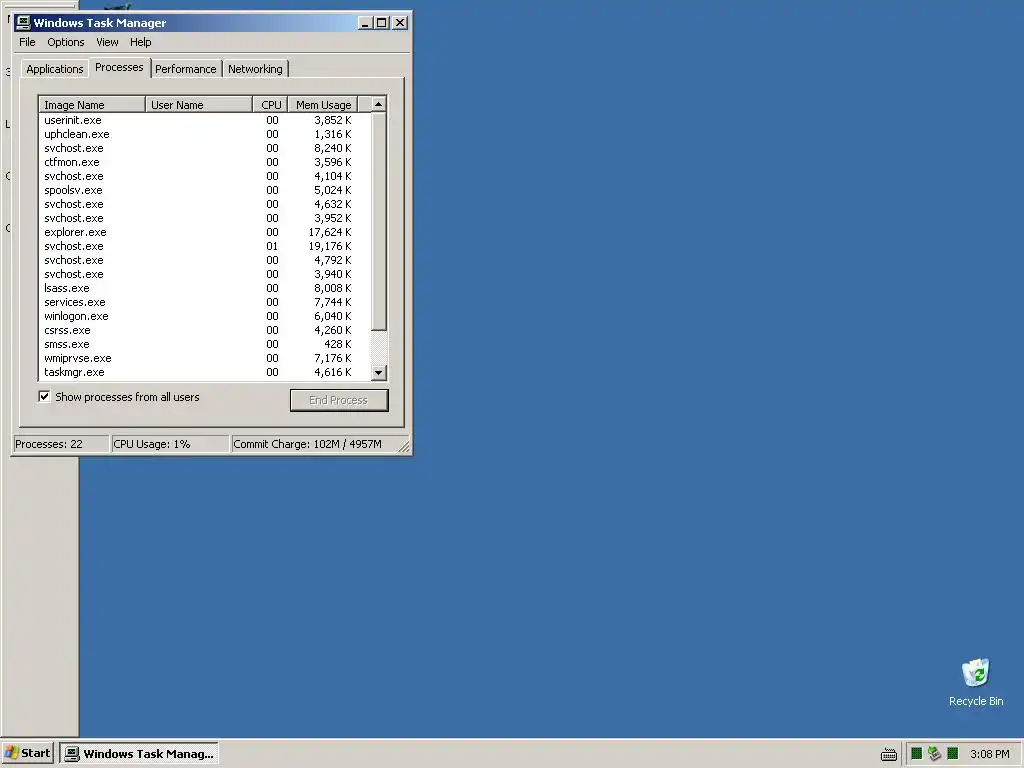The width and height of the screenshot is (1024, 768).
Task: Click the window resize grip corner
Action: click(x=404, y=447)
